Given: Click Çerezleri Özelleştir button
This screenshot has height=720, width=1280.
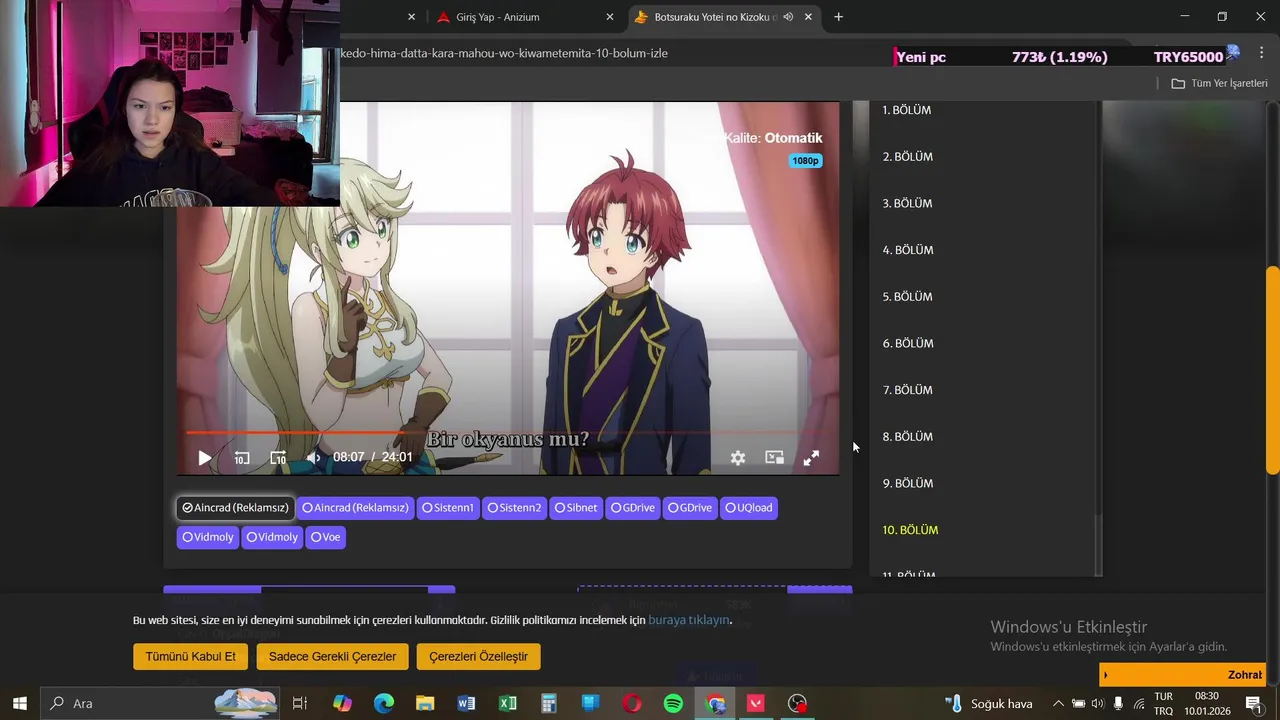Looking at the screenshot, I should [478, 657].
